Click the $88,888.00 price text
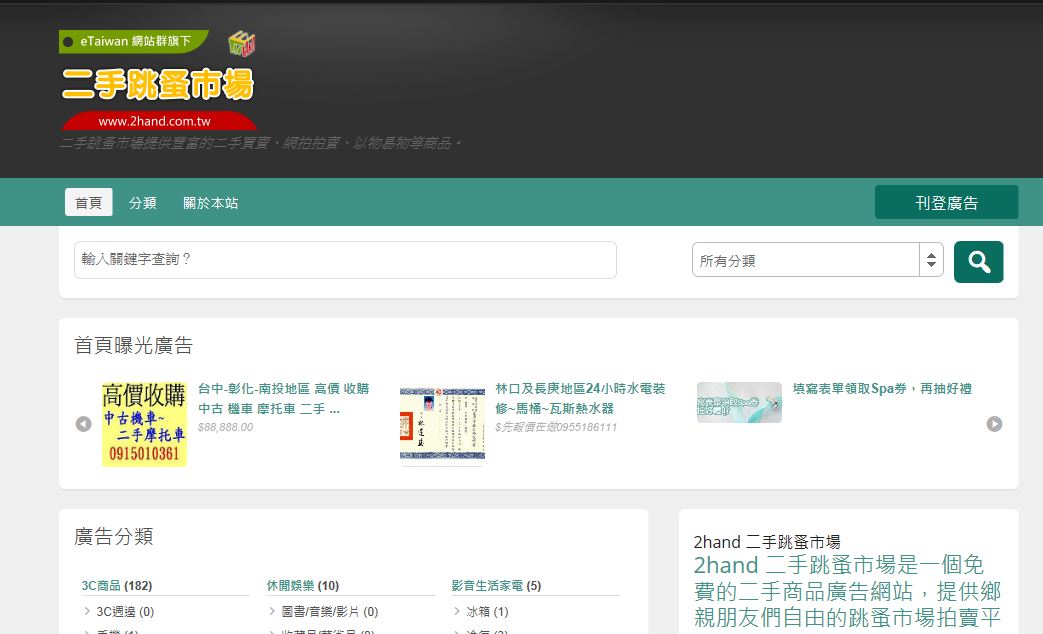The image size is (1043, 634). coord(225,427)
